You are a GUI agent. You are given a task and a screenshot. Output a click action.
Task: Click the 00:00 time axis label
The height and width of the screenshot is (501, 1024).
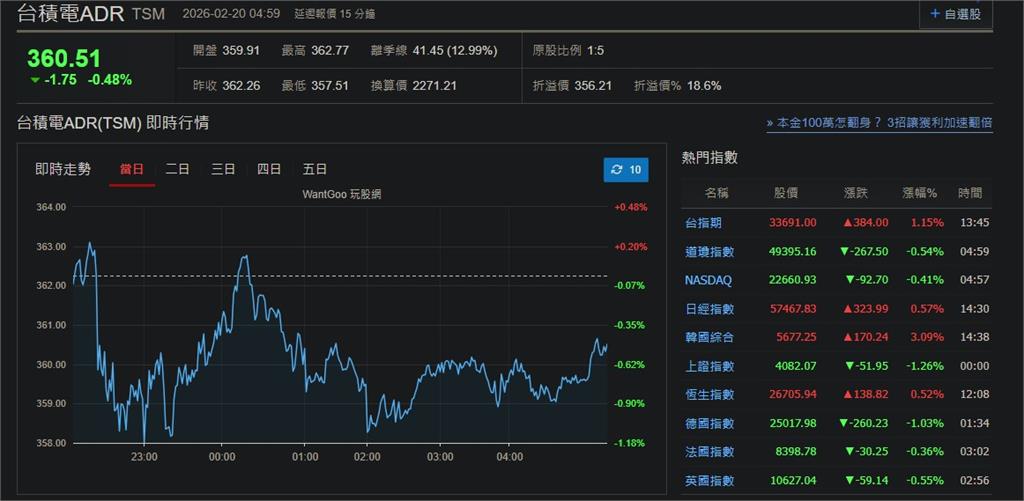click(221, 457)
